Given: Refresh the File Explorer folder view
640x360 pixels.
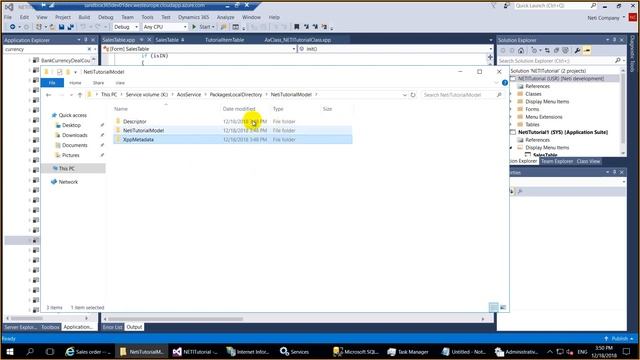Looking at the screenshot, I should 413,95.
